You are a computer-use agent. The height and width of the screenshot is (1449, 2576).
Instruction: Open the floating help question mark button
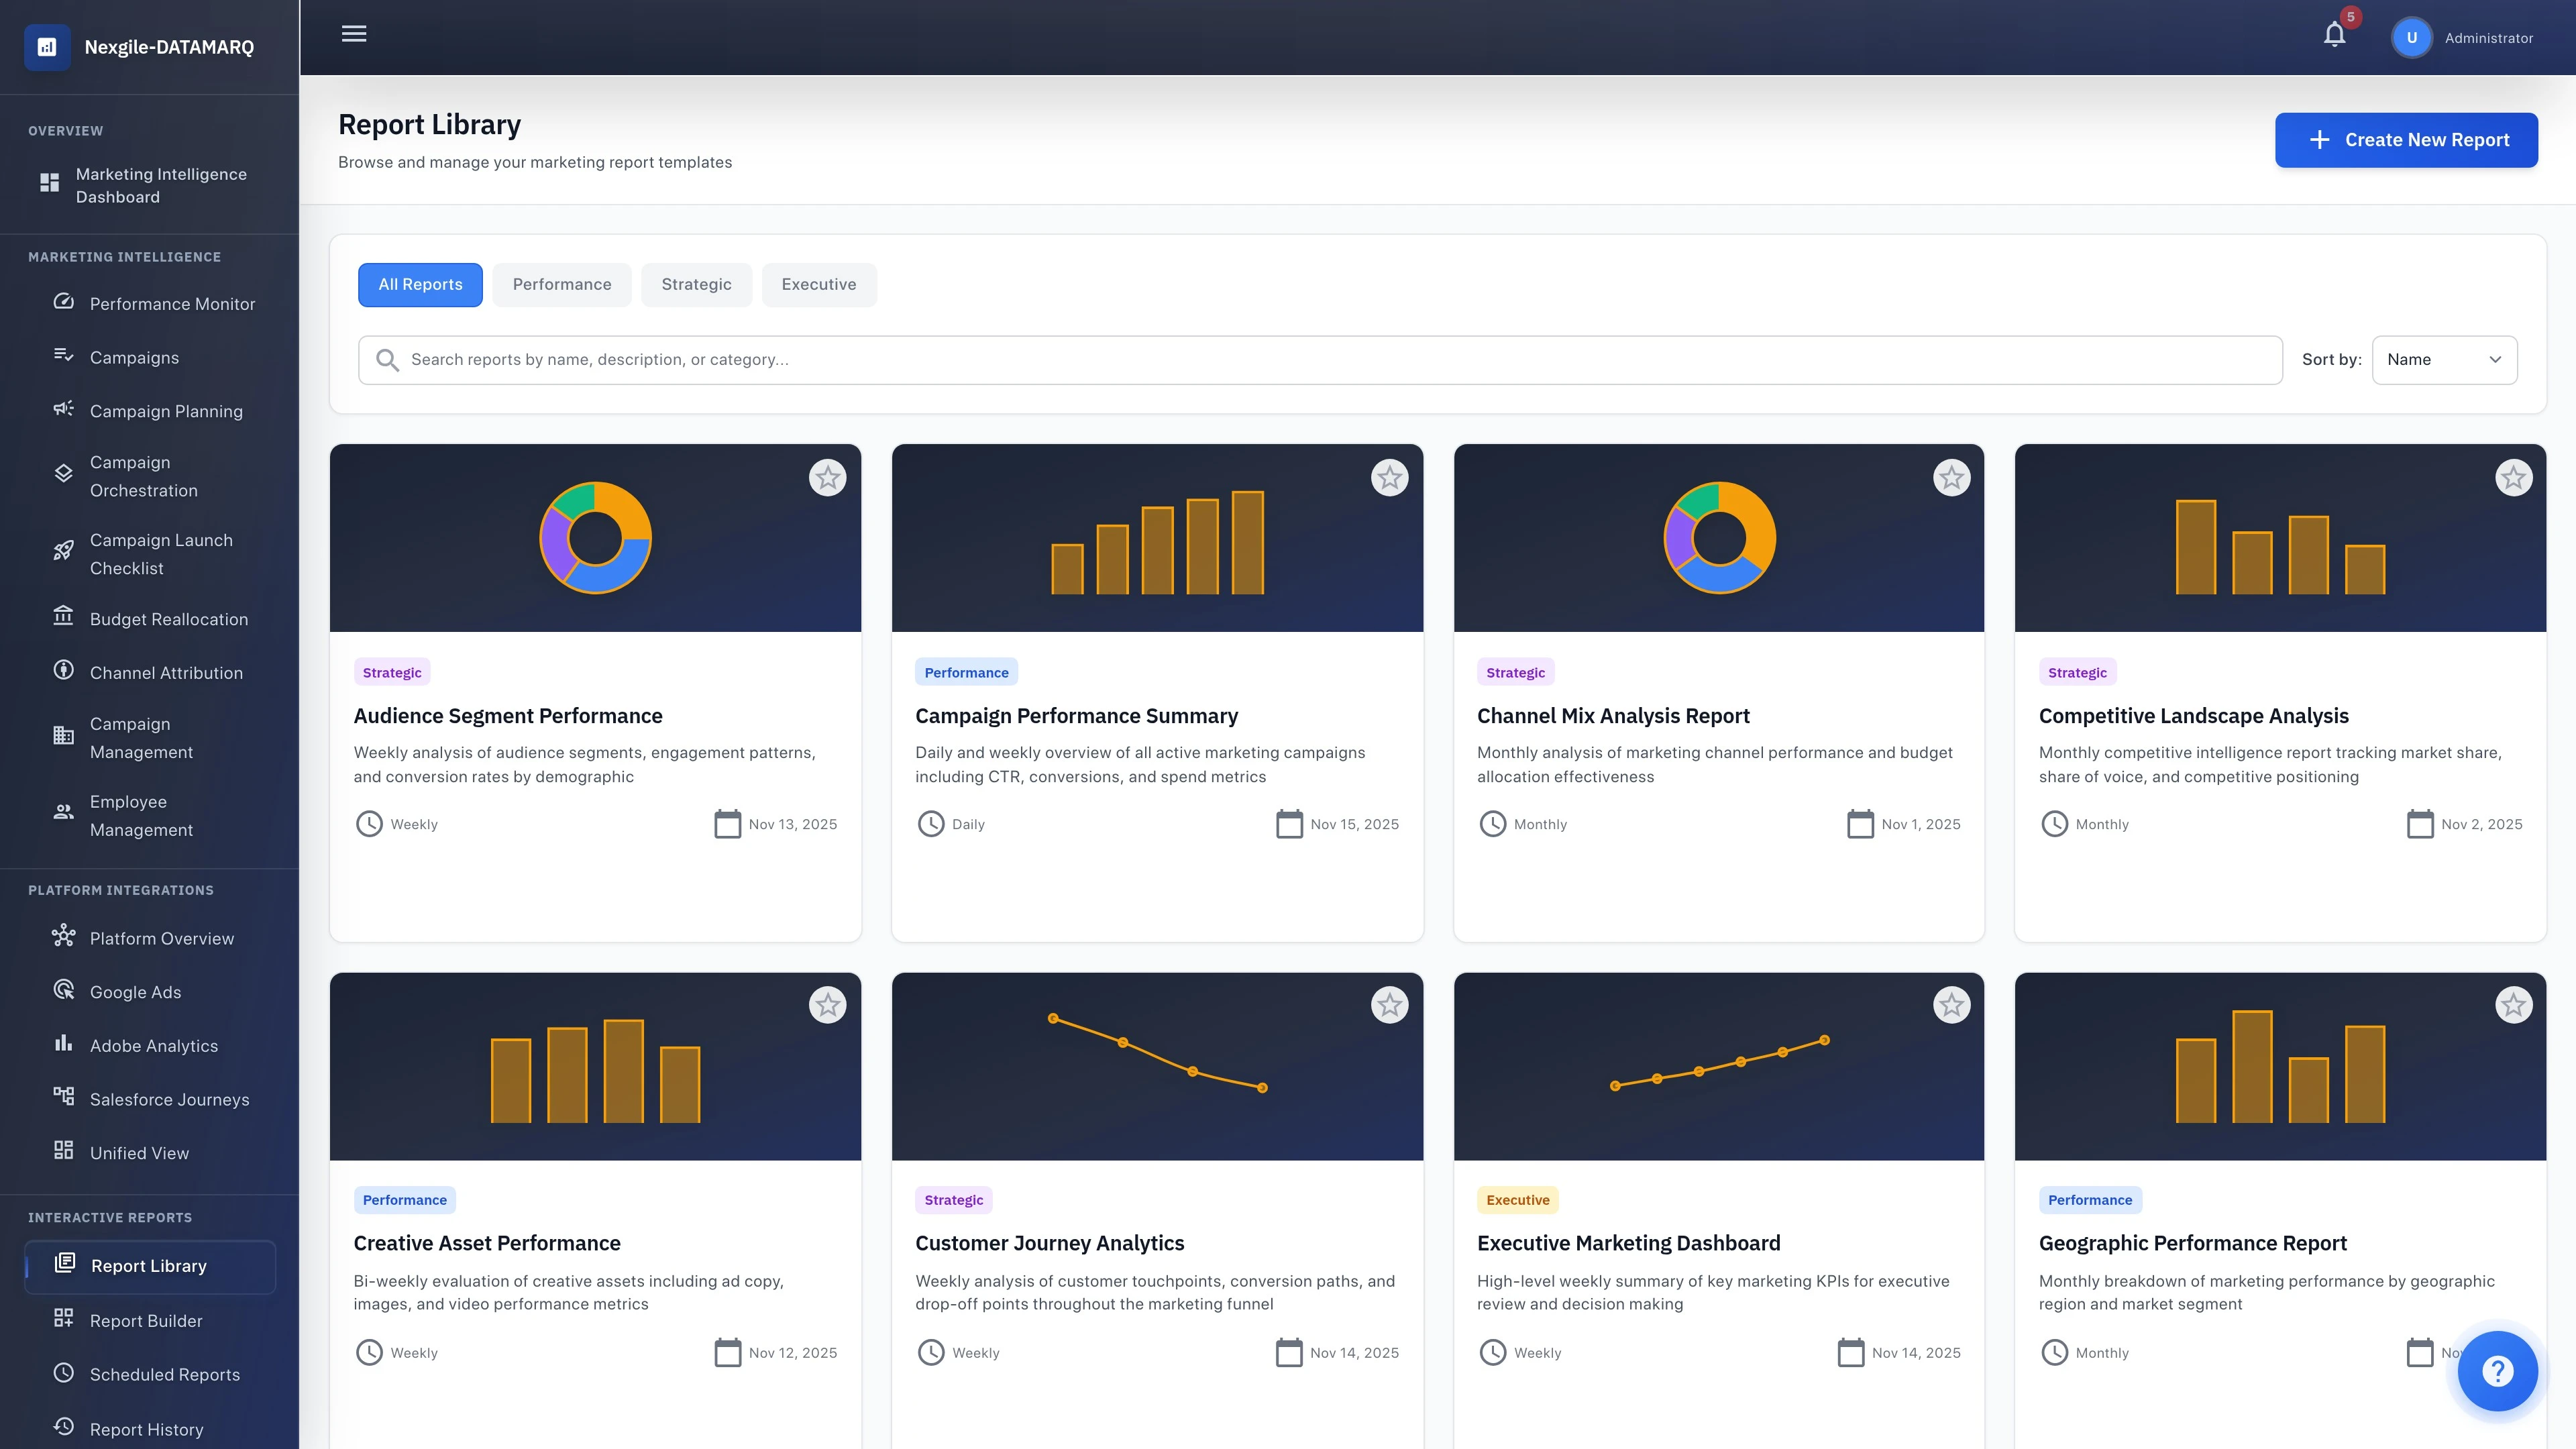tap(2498, 1371)
